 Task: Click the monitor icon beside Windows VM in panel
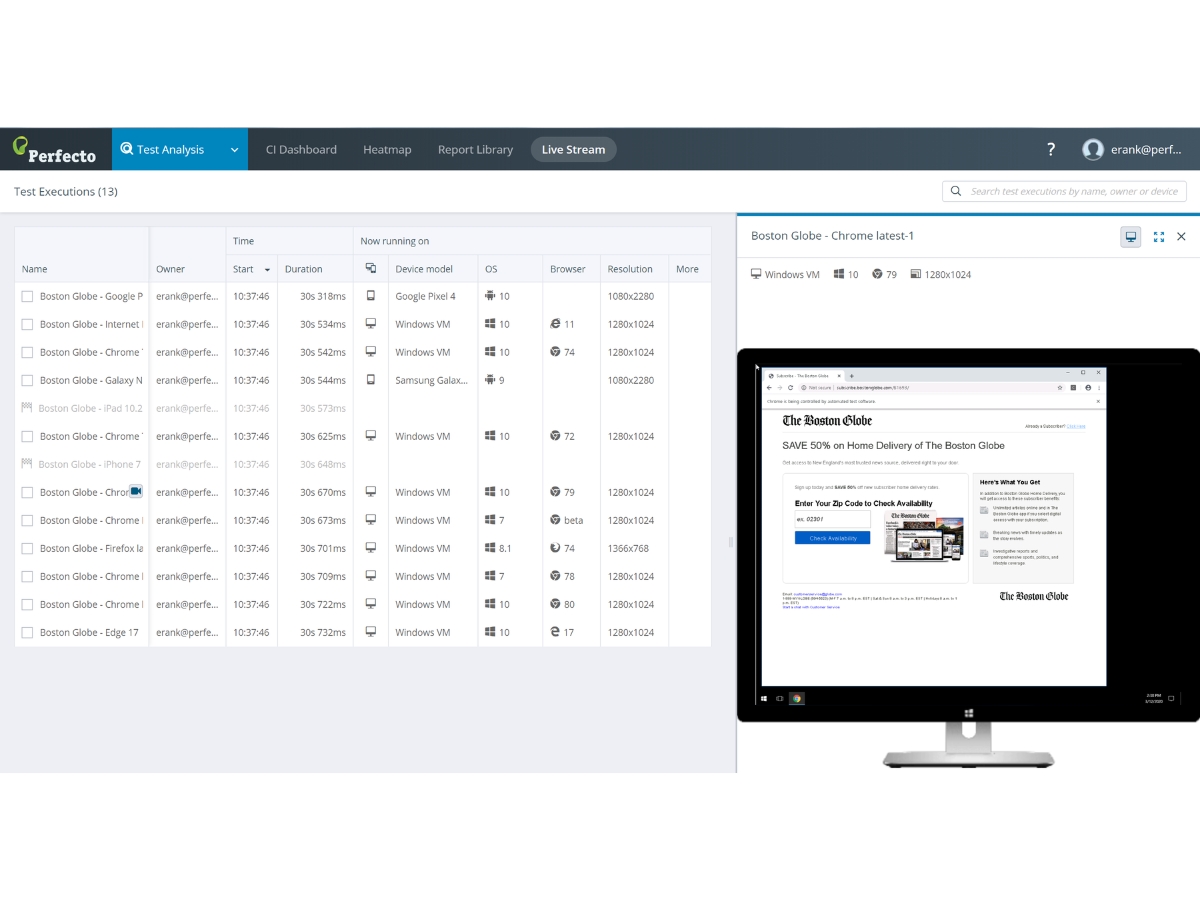pyautogui.click(x=756, y=274)
